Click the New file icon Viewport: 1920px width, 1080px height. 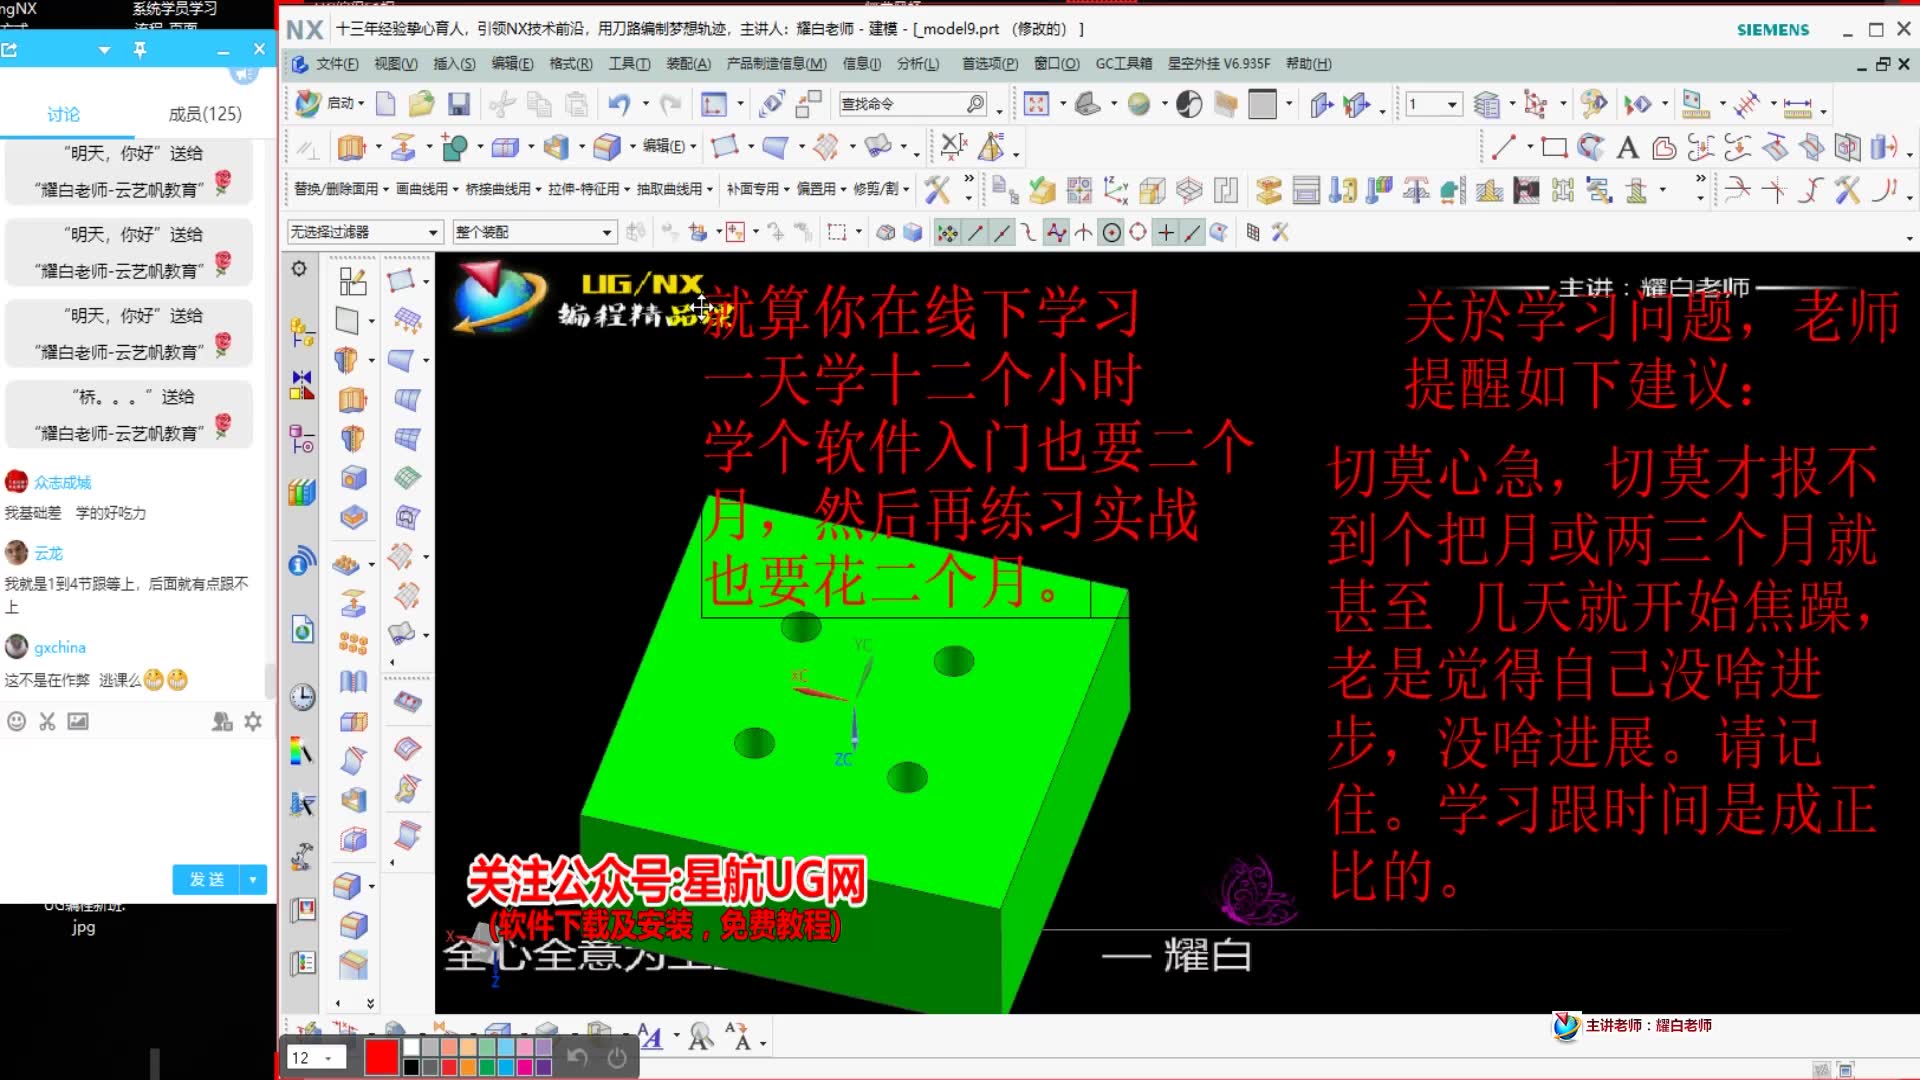[385, 104]
